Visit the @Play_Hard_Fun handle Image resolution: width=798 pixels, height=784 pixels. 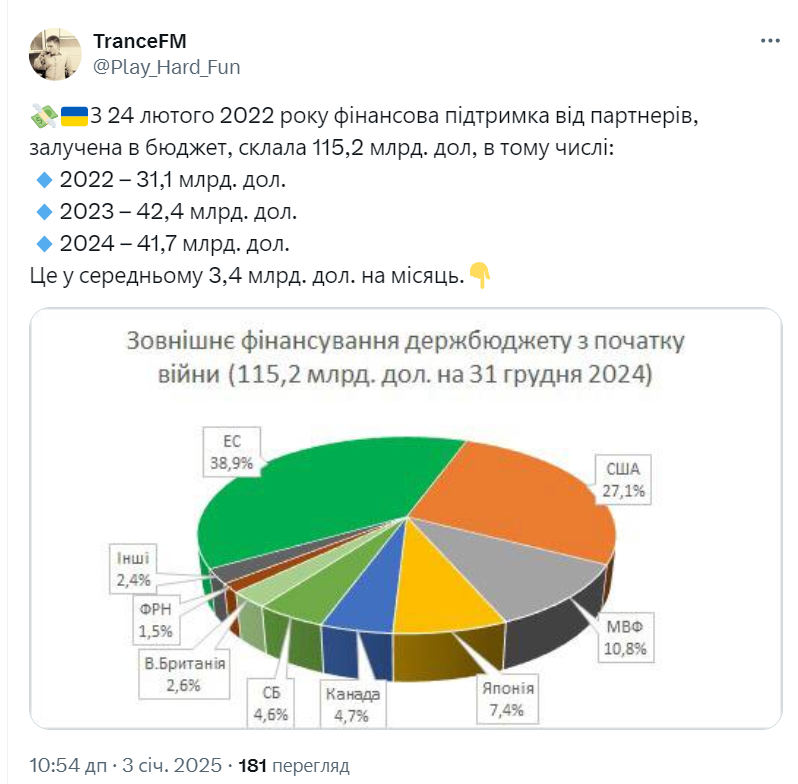pos(166,67)
